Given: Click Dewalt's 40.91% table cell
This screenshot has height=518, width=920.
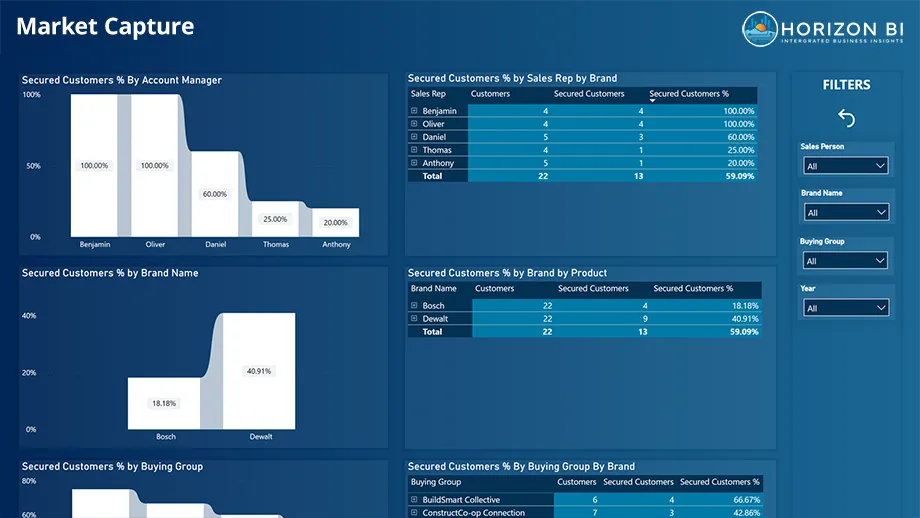Looking at the screenshot, I should 745,319.
